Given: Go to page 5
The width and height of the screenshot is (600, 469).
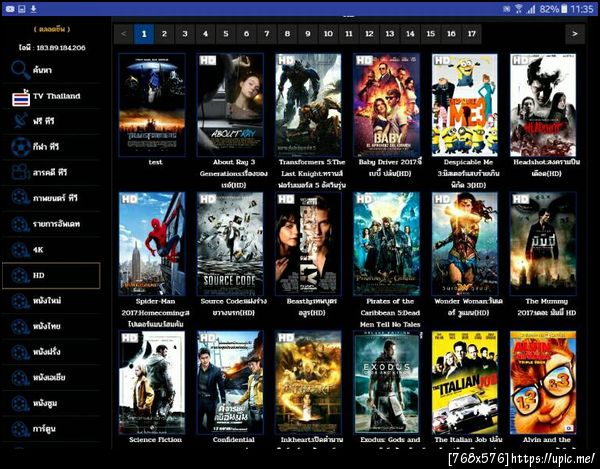Looking at the screenshot, I should [226, 34].
